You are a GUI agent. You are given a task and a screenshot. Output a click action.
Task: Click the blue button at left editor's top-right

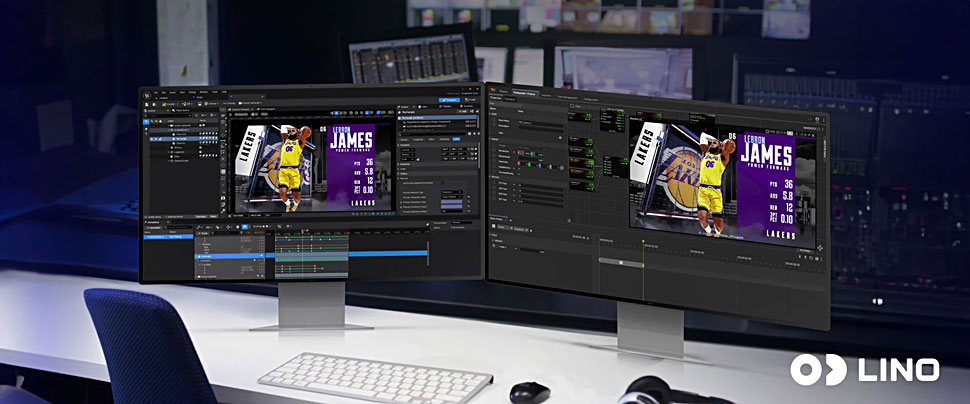(x=449, y=100)
